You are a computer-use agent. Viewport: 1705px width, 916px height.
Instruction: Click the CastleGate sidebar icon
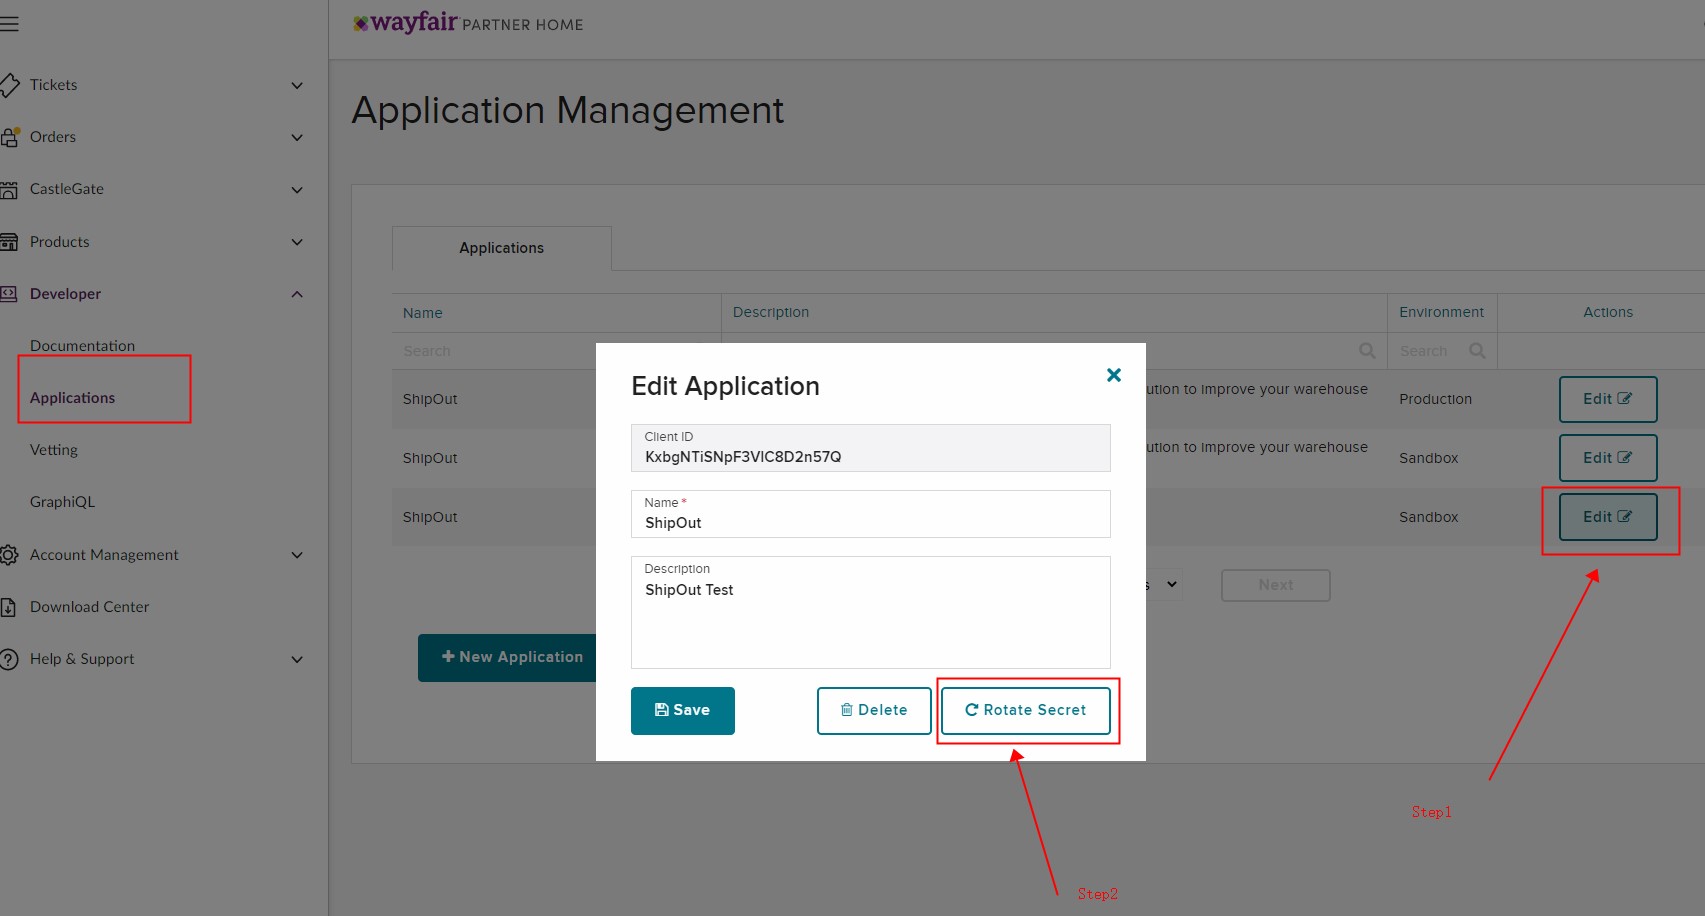(x=9, y=189)
